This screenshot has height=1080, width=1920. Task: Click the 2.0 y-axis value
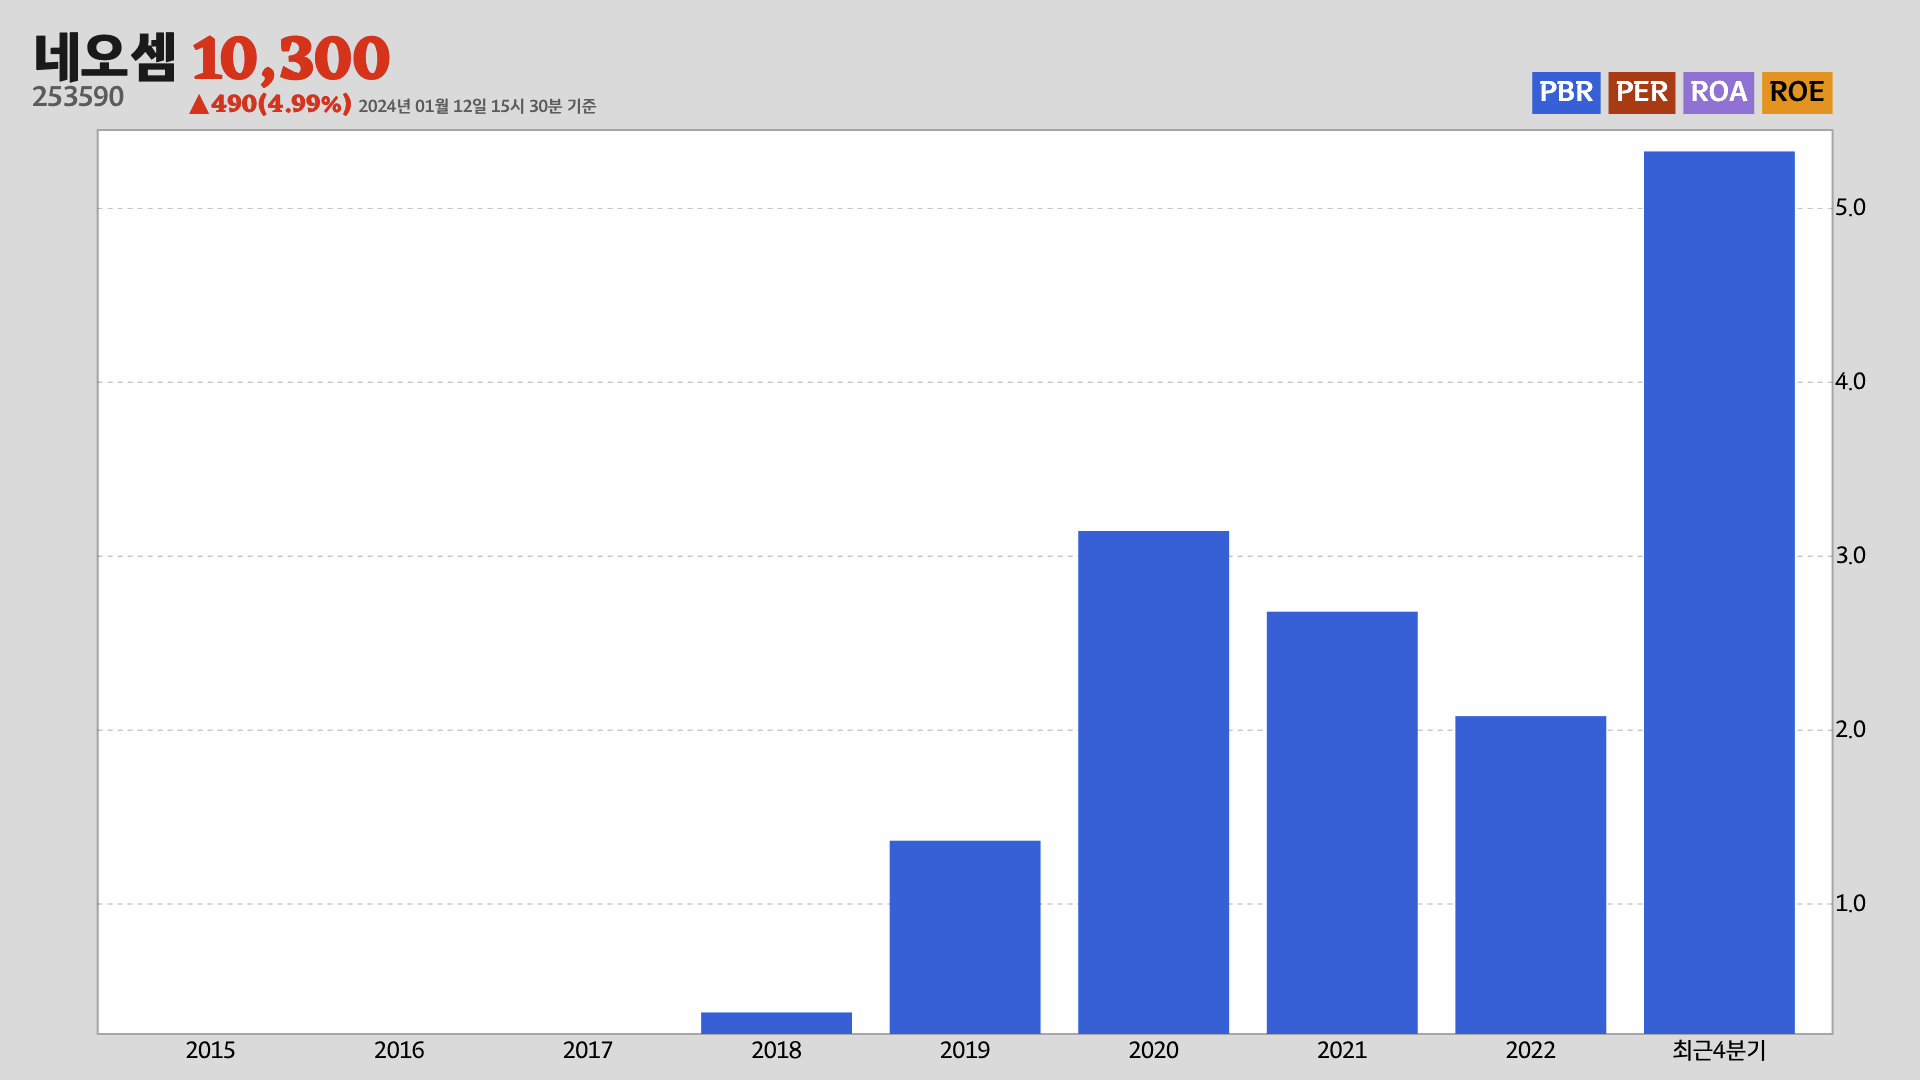1850,730
